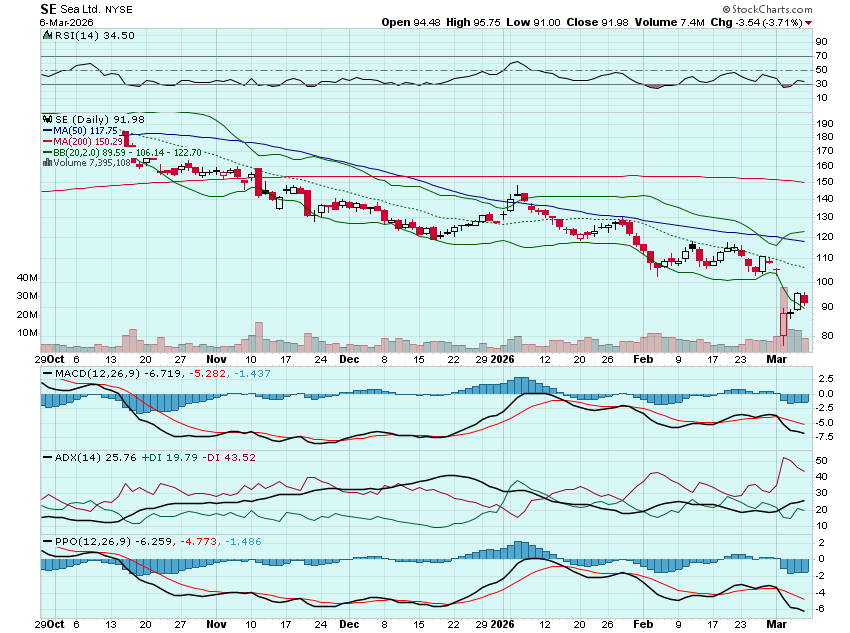Click the '80' price axis label

coord(827,335)
